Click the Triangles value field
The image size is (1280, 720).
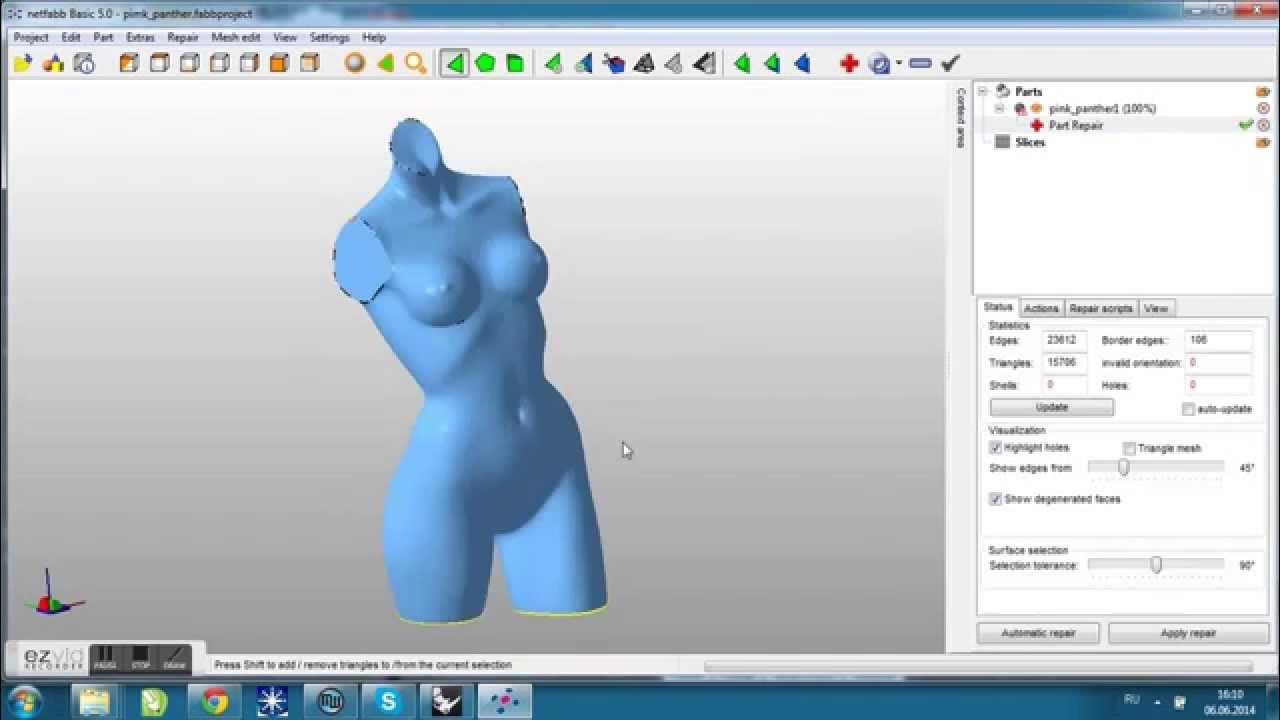click(1064, 363)
